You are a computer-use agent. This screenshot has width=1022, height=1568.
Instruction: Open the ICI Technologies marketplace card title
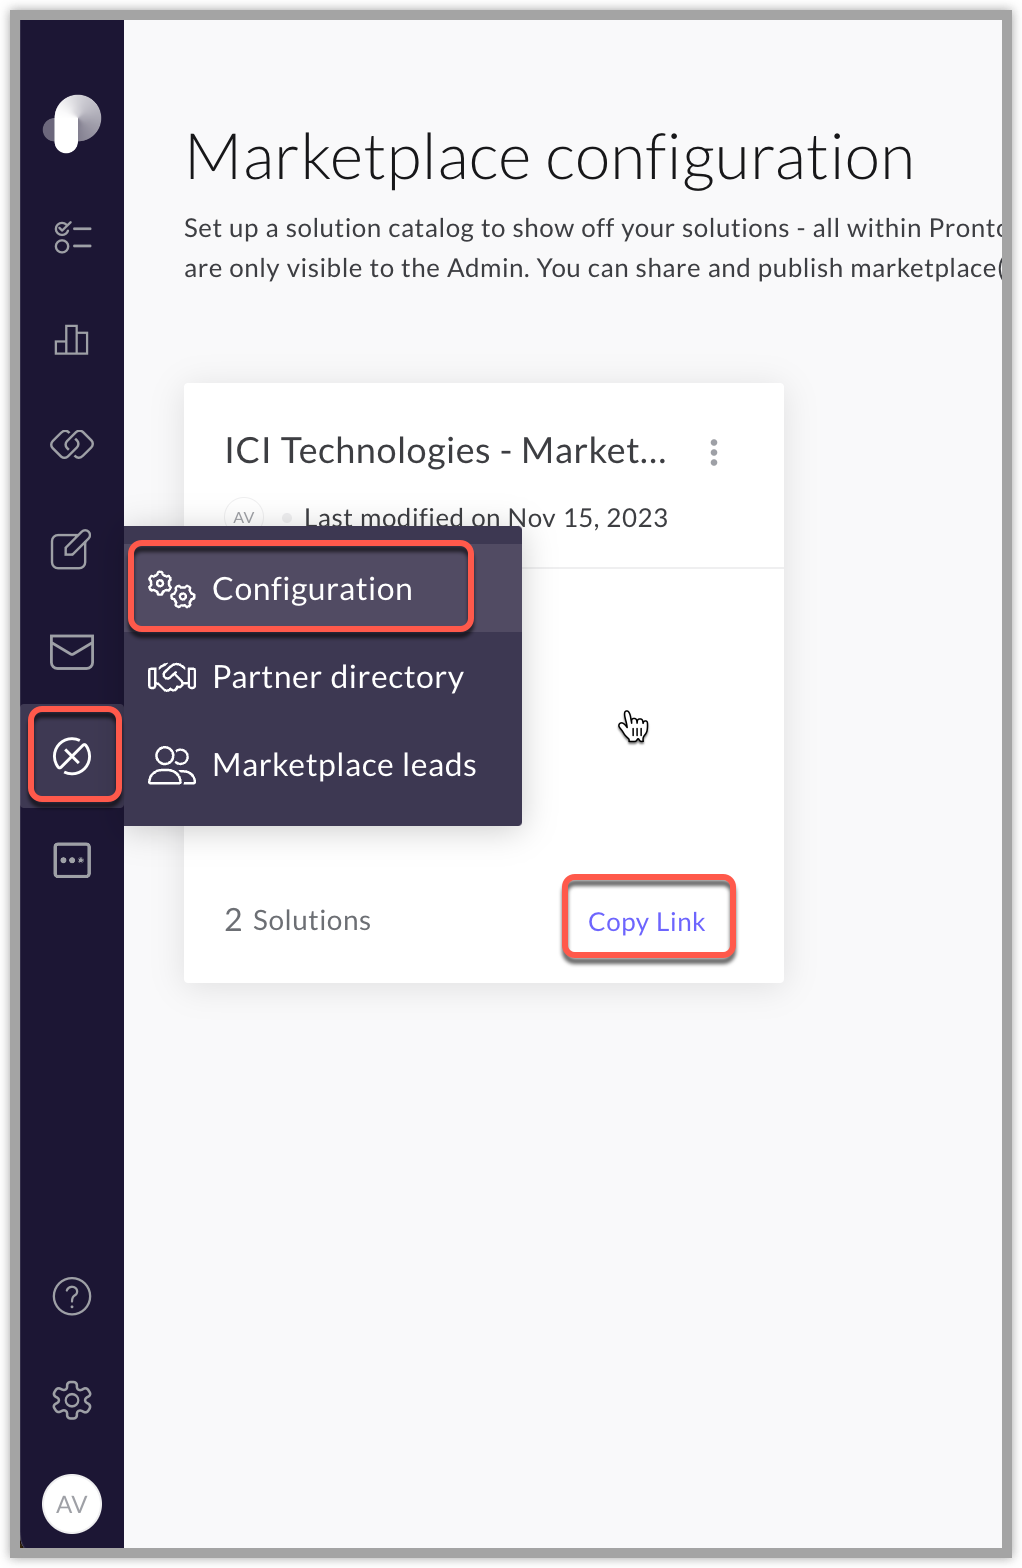445,451
